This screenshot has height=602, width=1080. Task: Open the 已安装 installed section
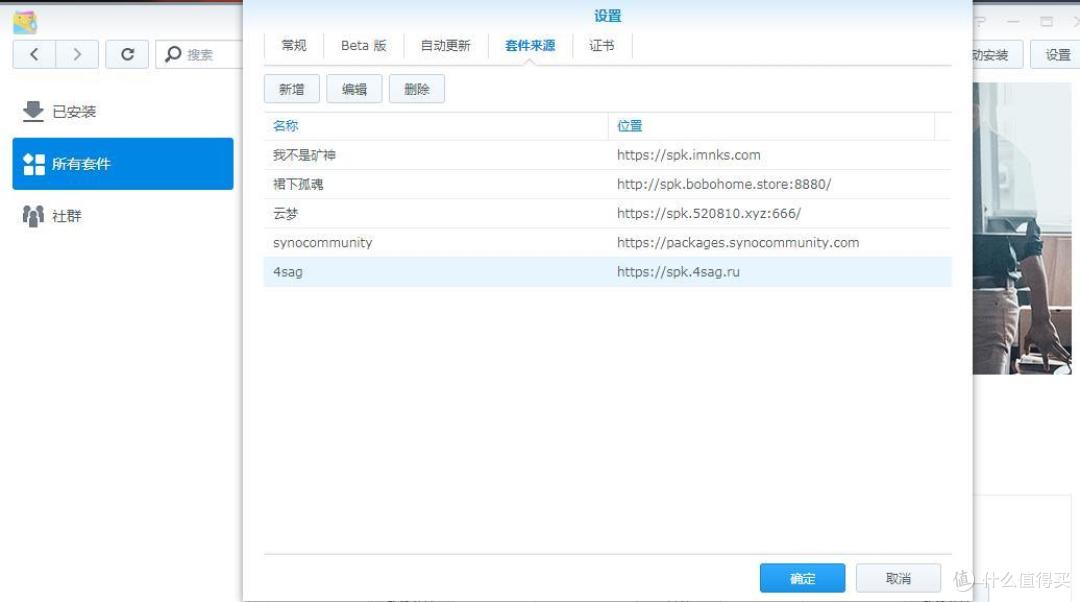pos(123,111)
